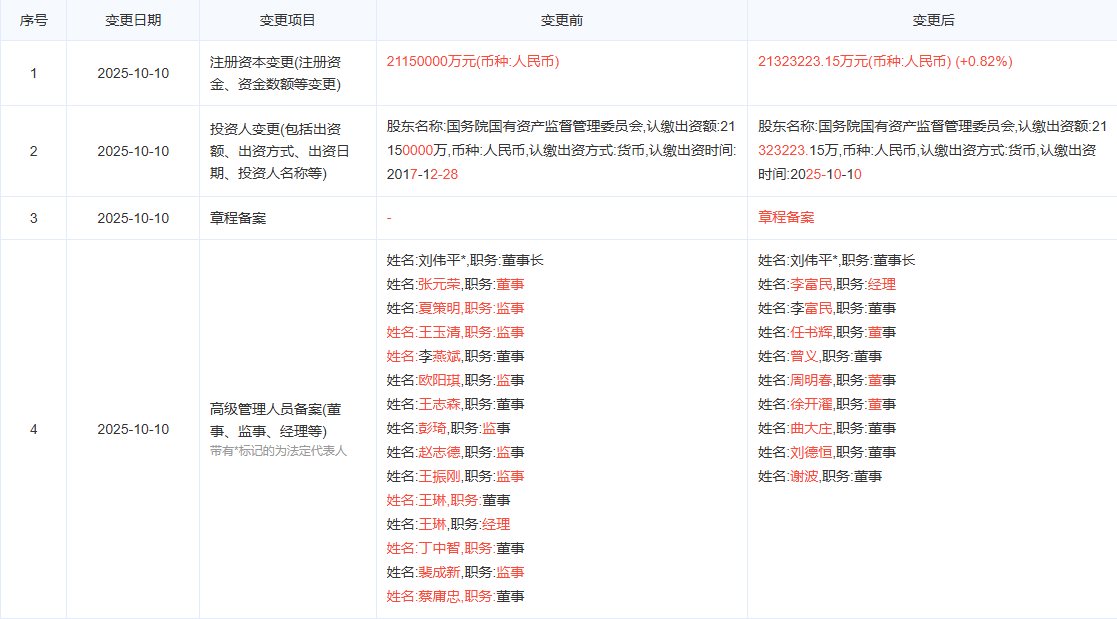The width and height of the screenshot is (1117, 619).
Task: Click the 注册资本变更 item in row 1
Action: [x=276, y=73]
